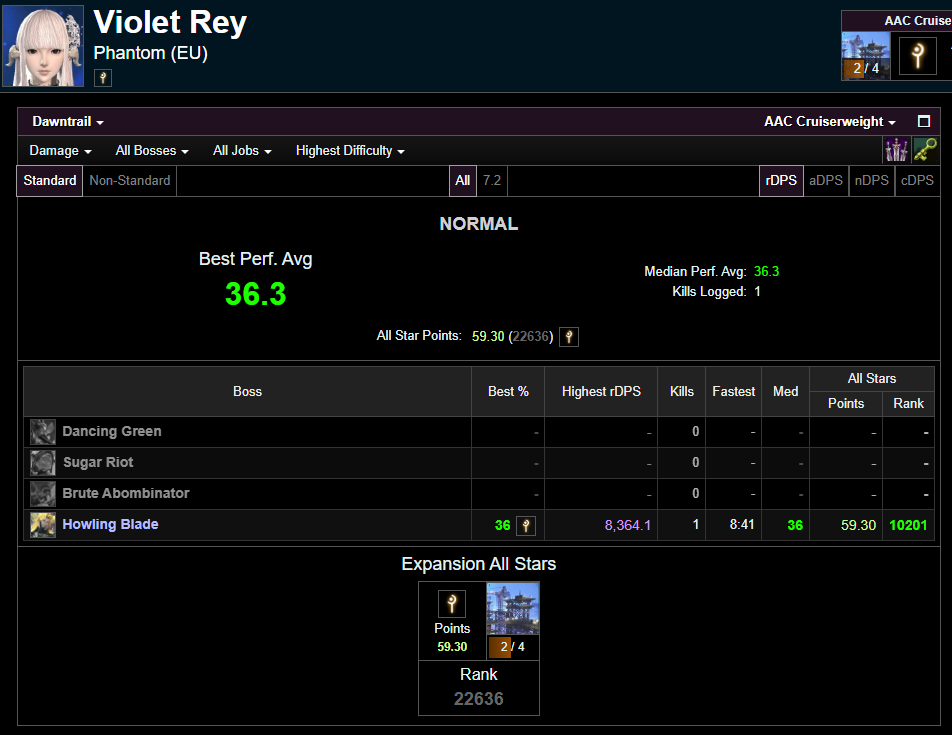The image size is (952, 735).
Task: Open the Brute Abombinator boss link
Action: [126, 493]
